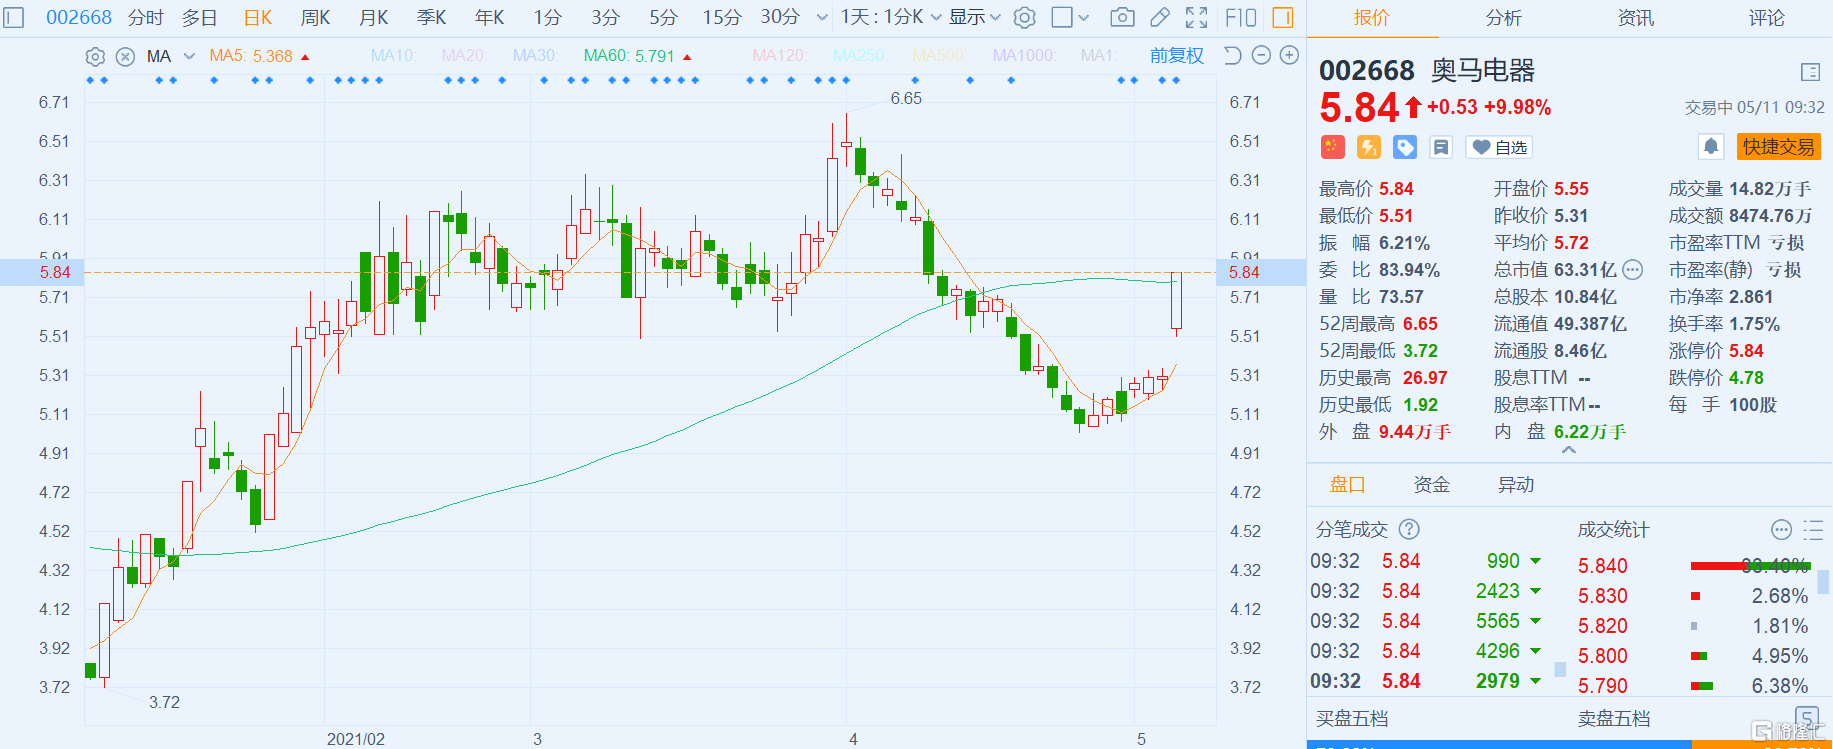Switch to the 周K chart tab
The width and height of the screenshot is (1833, 749).
tap(315, 17)
